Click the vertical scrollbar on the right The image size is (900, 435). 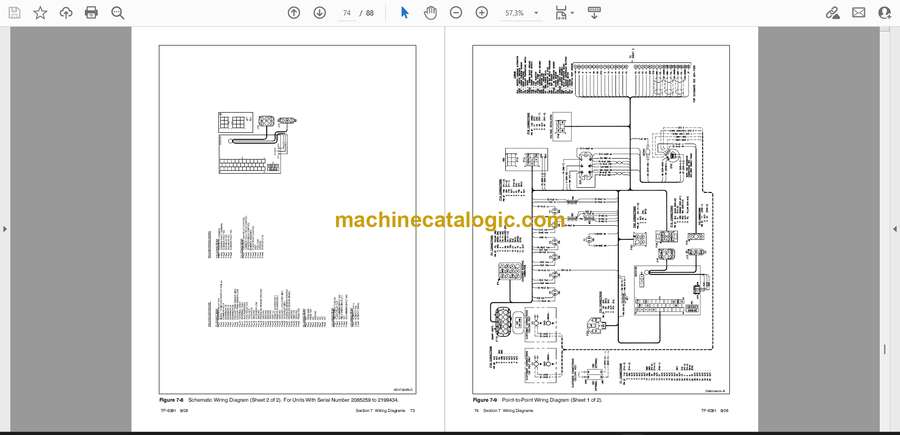[x=884, y=230]
